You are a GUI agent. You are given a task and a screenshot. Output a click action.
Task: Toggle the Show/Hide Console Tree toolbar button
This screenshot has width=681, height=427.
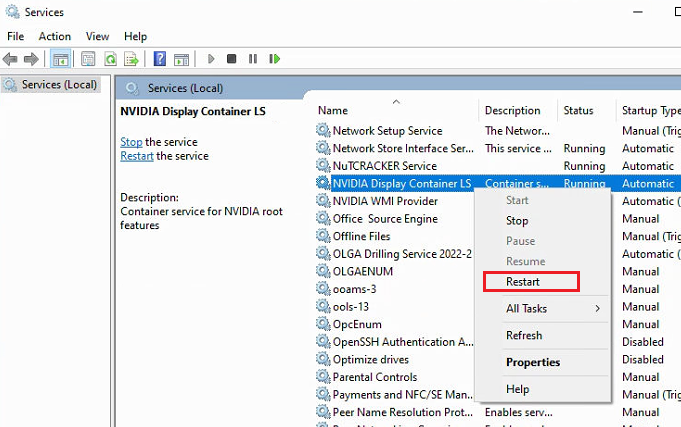click(60, 59)
